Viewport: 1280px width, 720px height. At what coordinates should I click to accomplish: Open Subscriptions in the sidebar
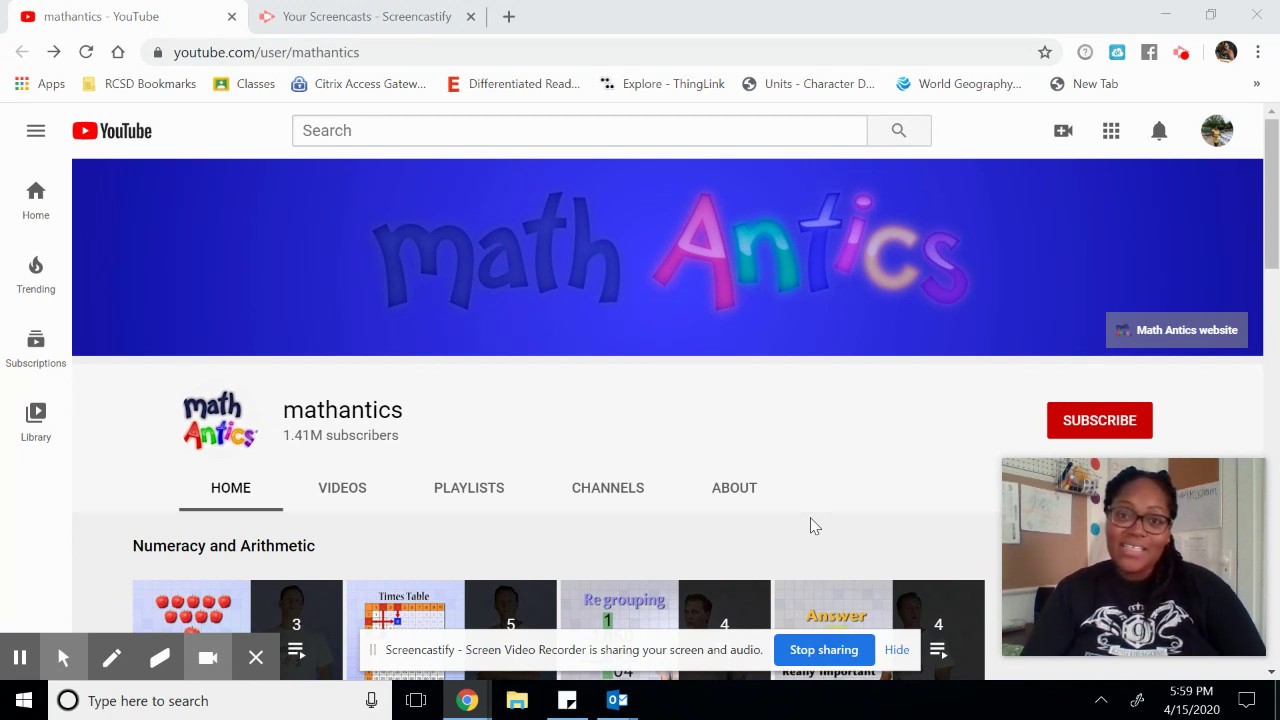(x=36, y=348)
